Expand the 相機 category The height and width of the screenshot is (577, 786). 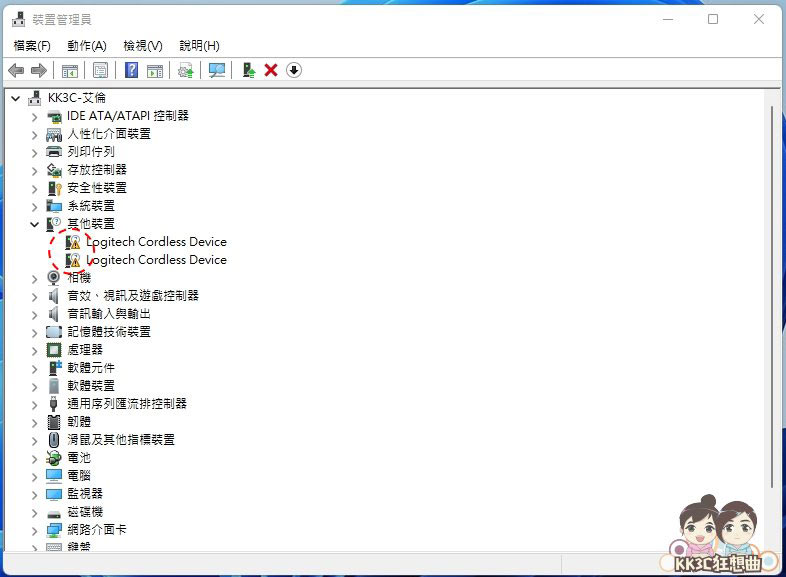tap(34, 279)
